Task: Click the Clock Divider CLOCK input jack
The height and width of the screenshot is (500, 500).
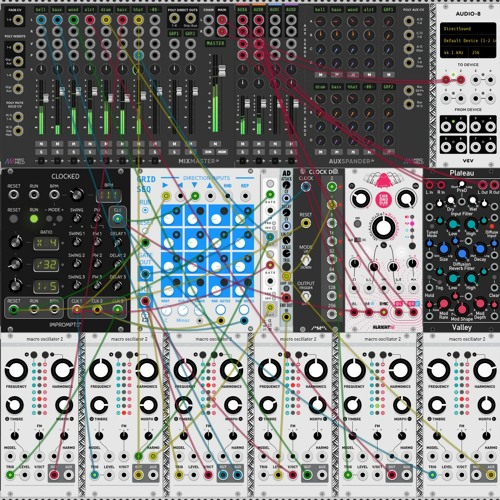Action: [306, 187]
